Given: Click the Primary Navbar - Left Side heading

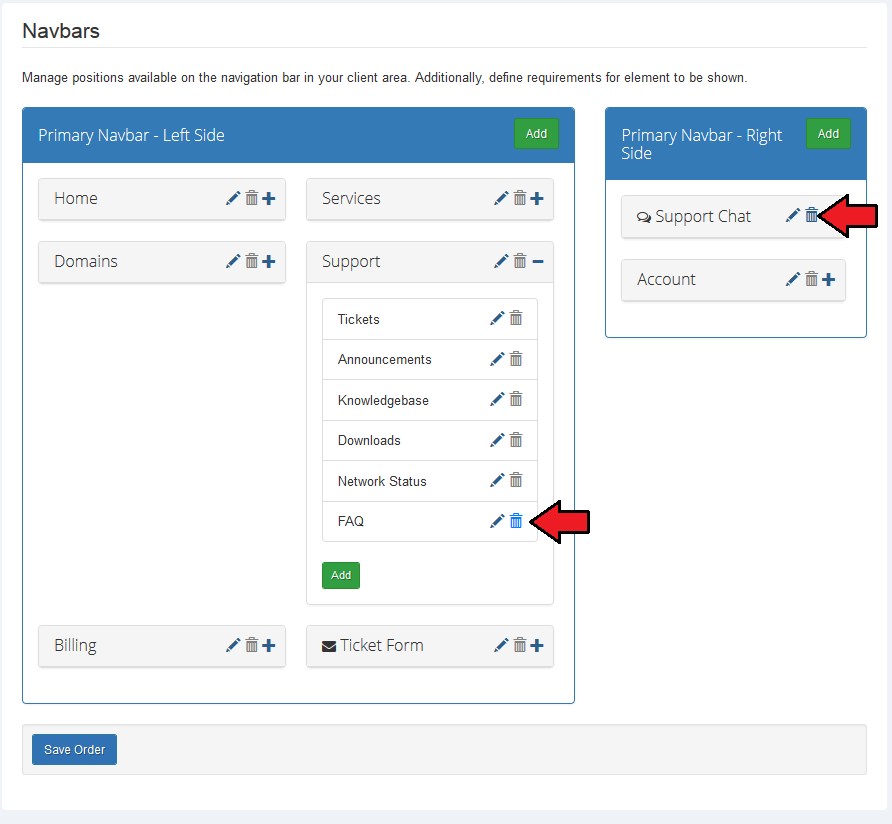Looking at the screenshot, I should click(x=131, y=135).
